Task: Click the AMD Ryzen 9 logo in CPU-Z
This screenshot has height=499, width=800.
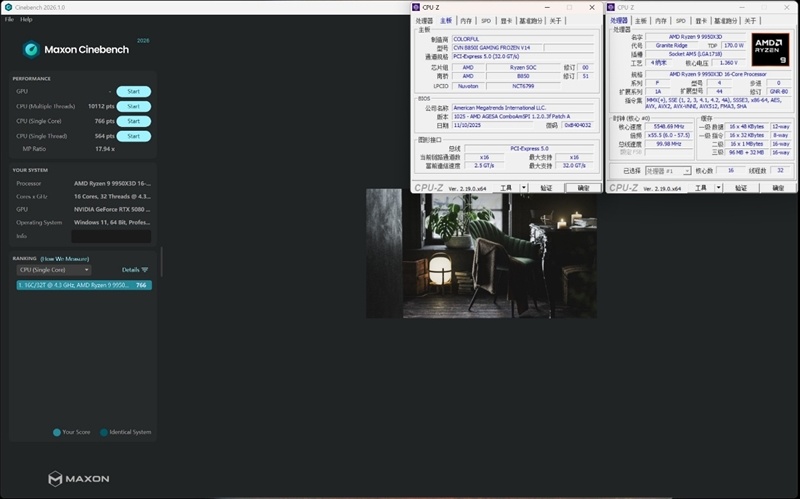Action: click(770, 49)
